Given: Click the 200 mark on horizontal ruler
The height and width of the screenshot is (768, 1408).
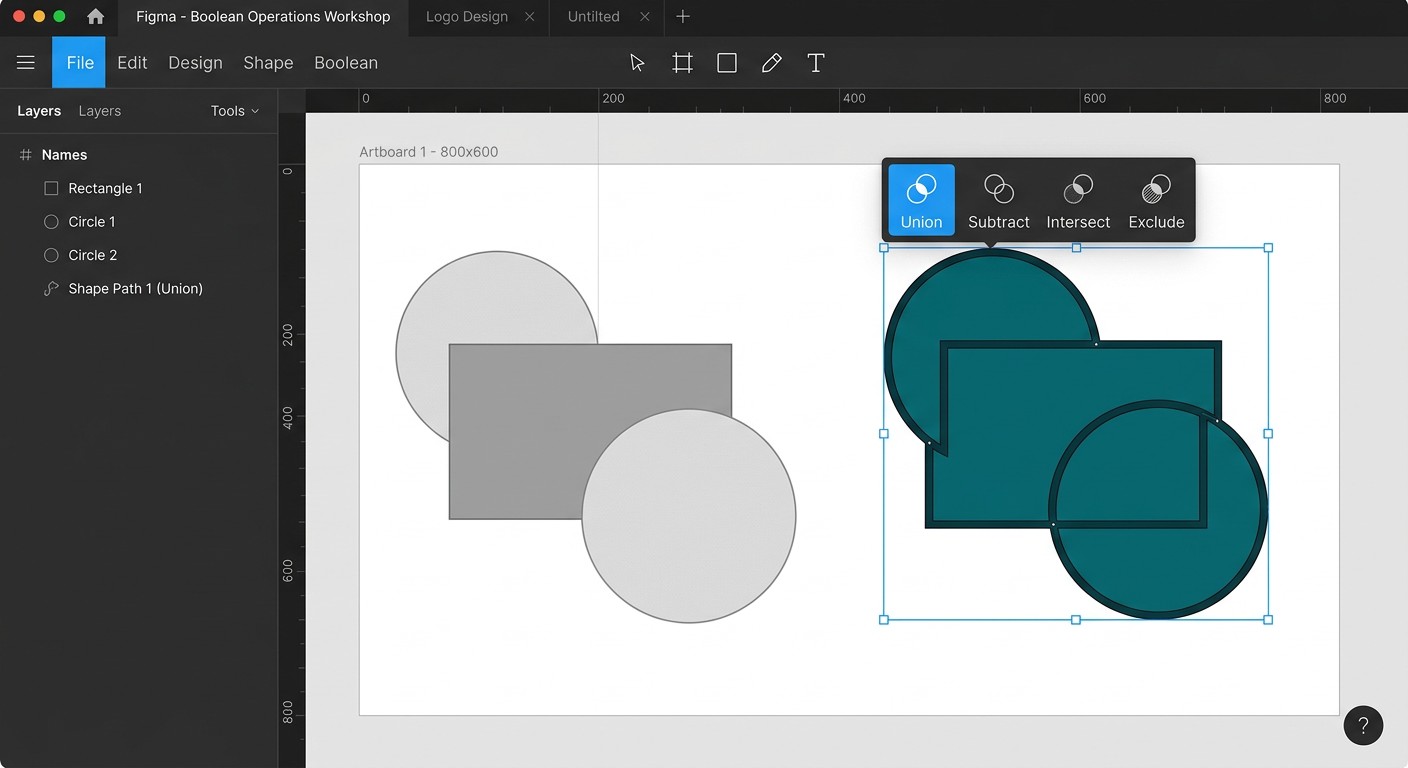Looking at the screenshot, I should (613, 99).
